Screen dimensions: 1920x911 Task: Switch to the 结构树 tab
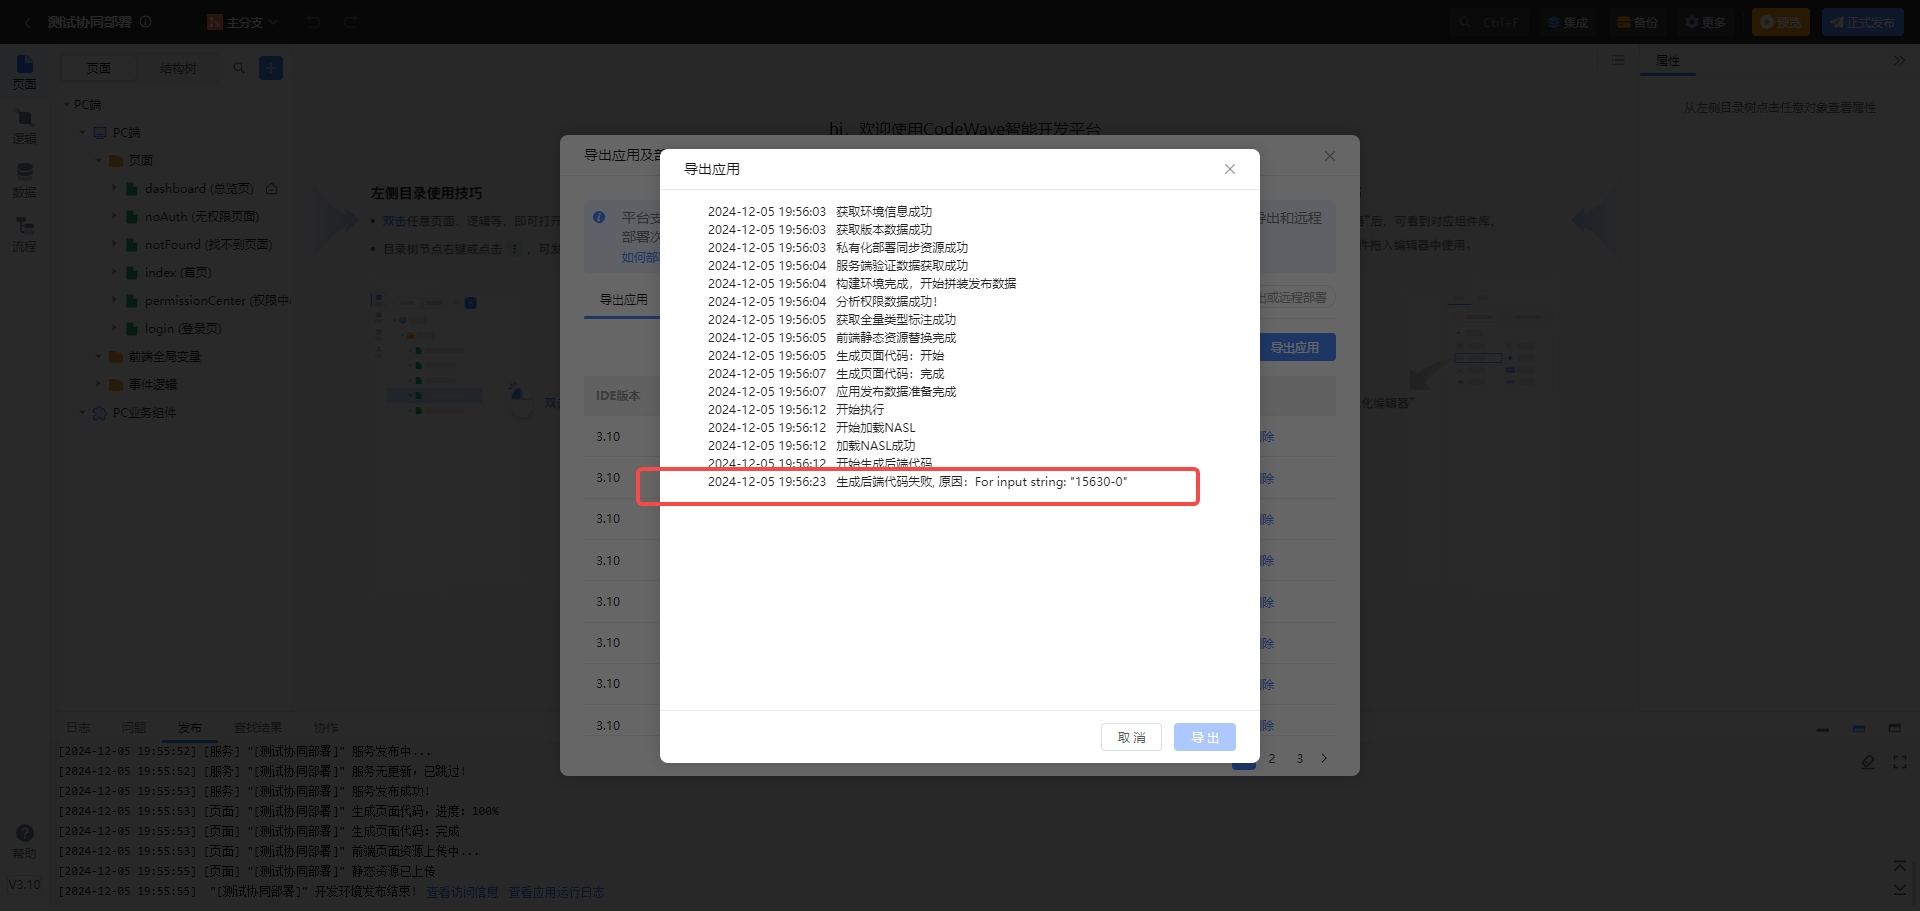pos(178,68)
